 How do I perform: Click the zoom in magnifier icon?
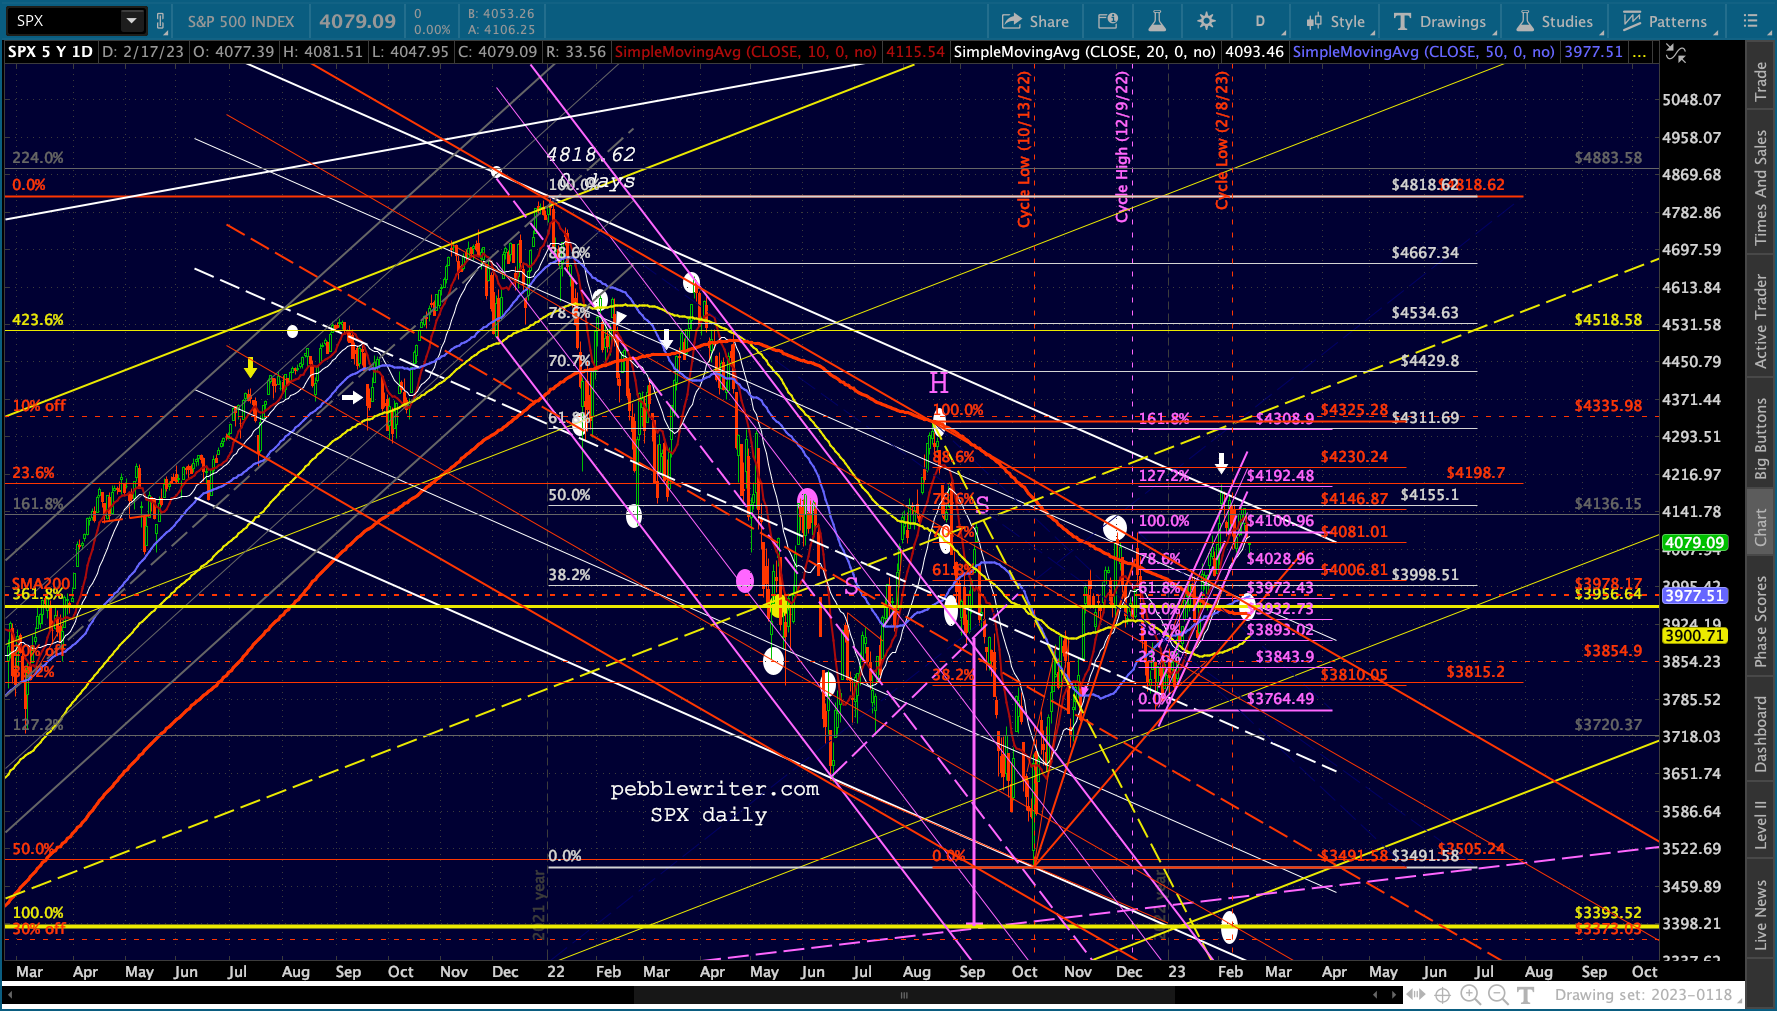click(1470, 995)
